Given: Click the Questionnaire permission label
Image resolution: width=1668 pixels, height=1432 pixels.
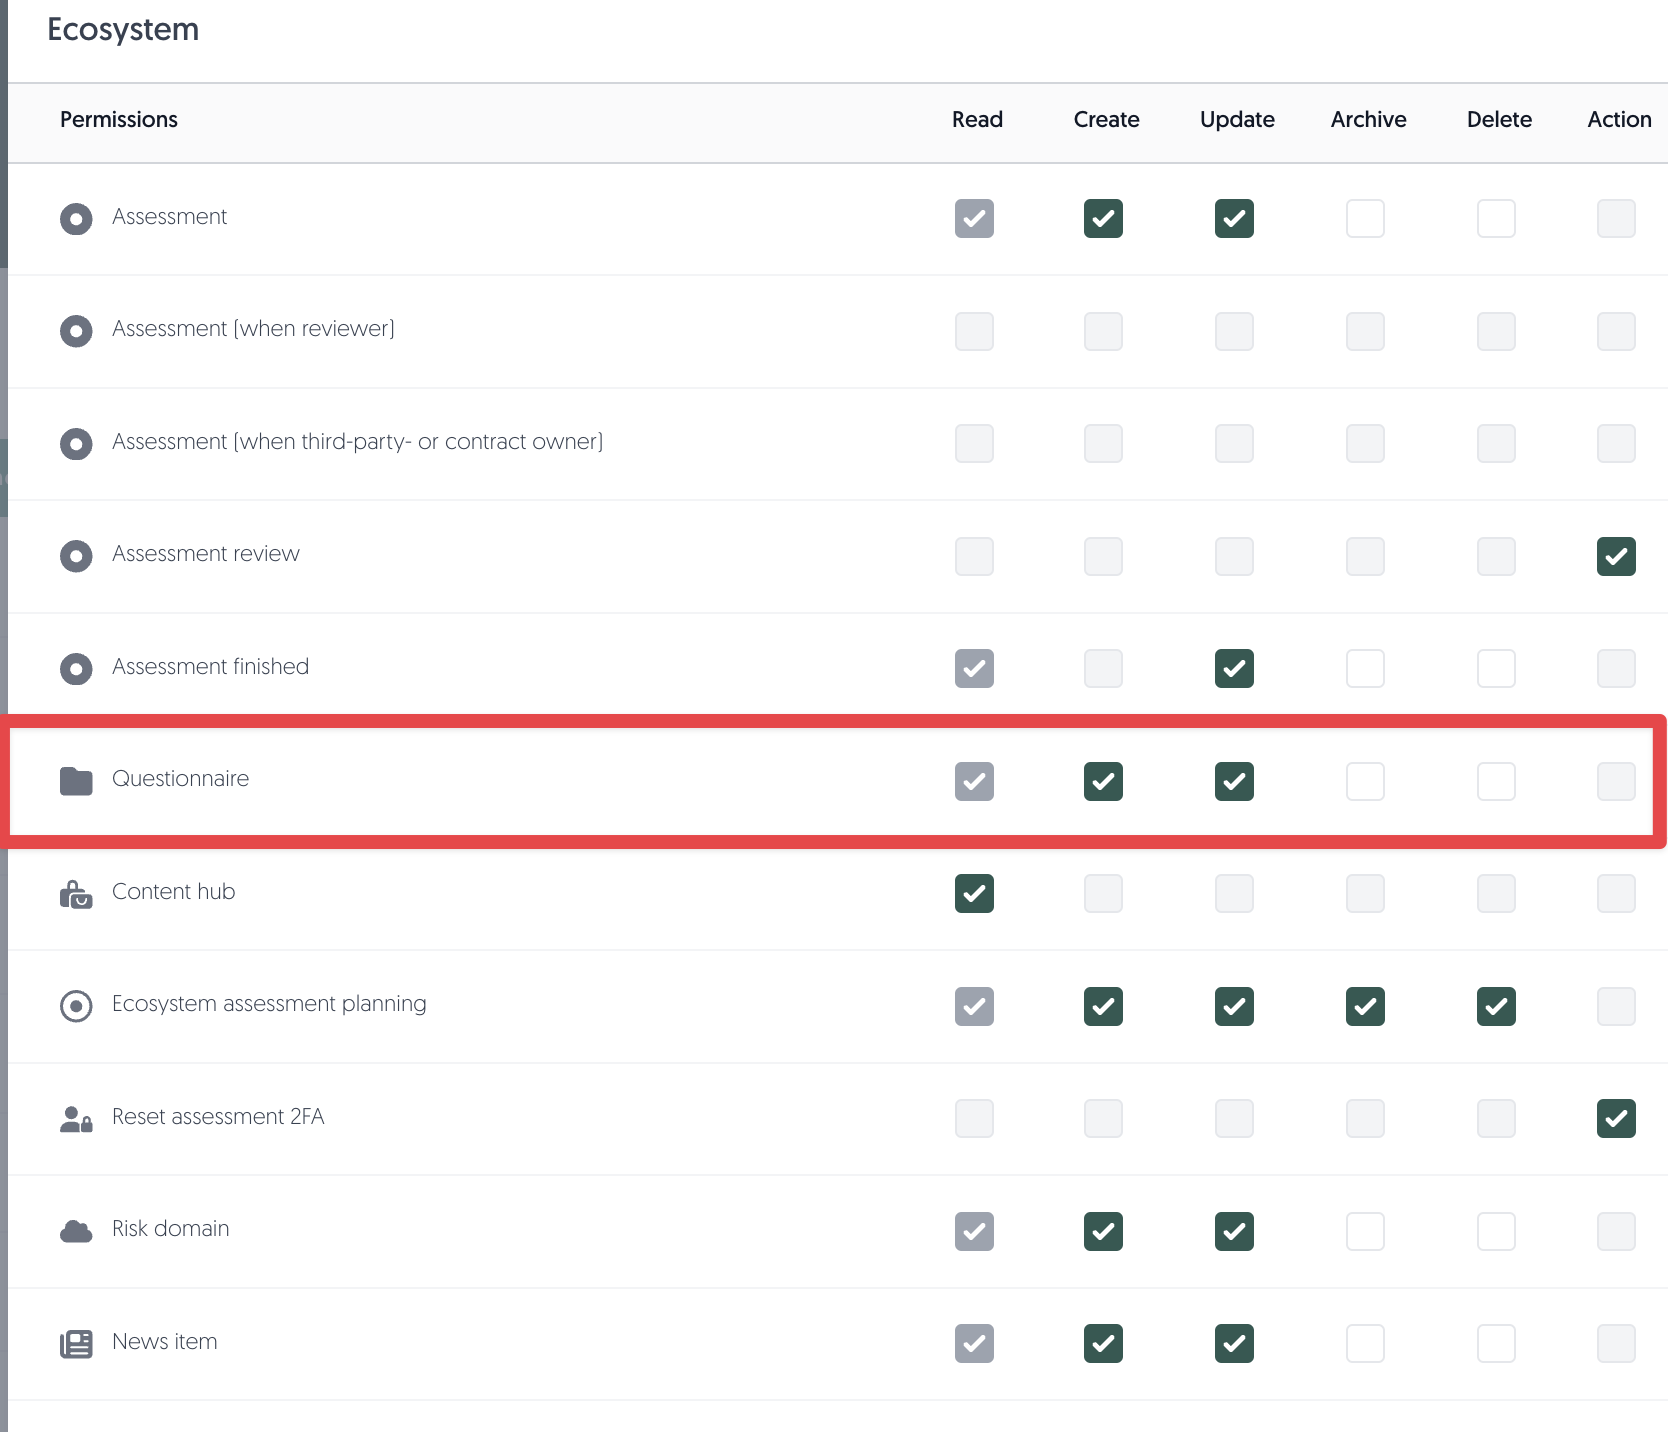Looking at the screenshot, I should pyautogui.click(x=181, y=779).
